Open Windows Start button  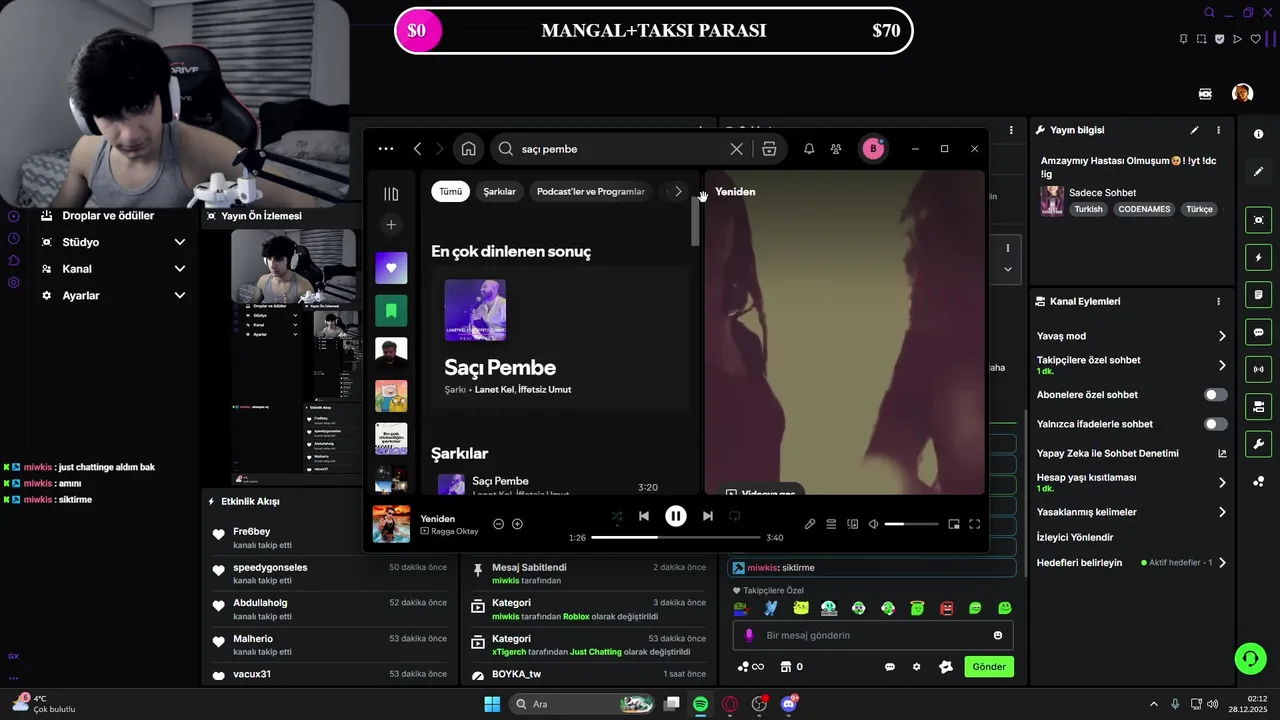(492, 704)
